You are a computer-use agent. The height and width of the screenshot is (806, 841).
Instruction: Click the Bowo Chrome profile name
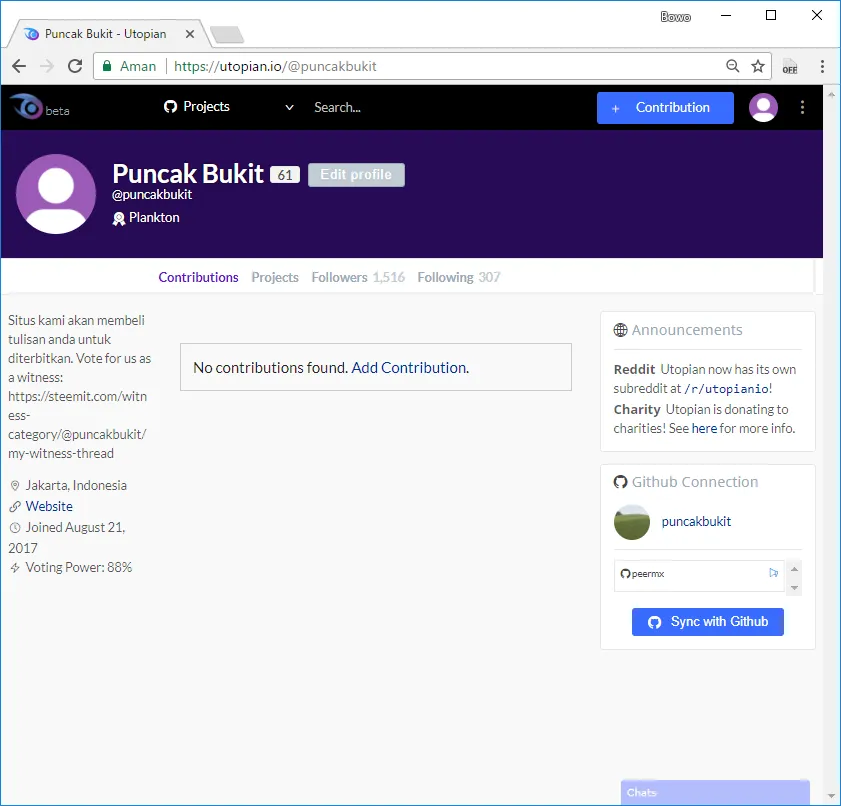coord(675,17)
